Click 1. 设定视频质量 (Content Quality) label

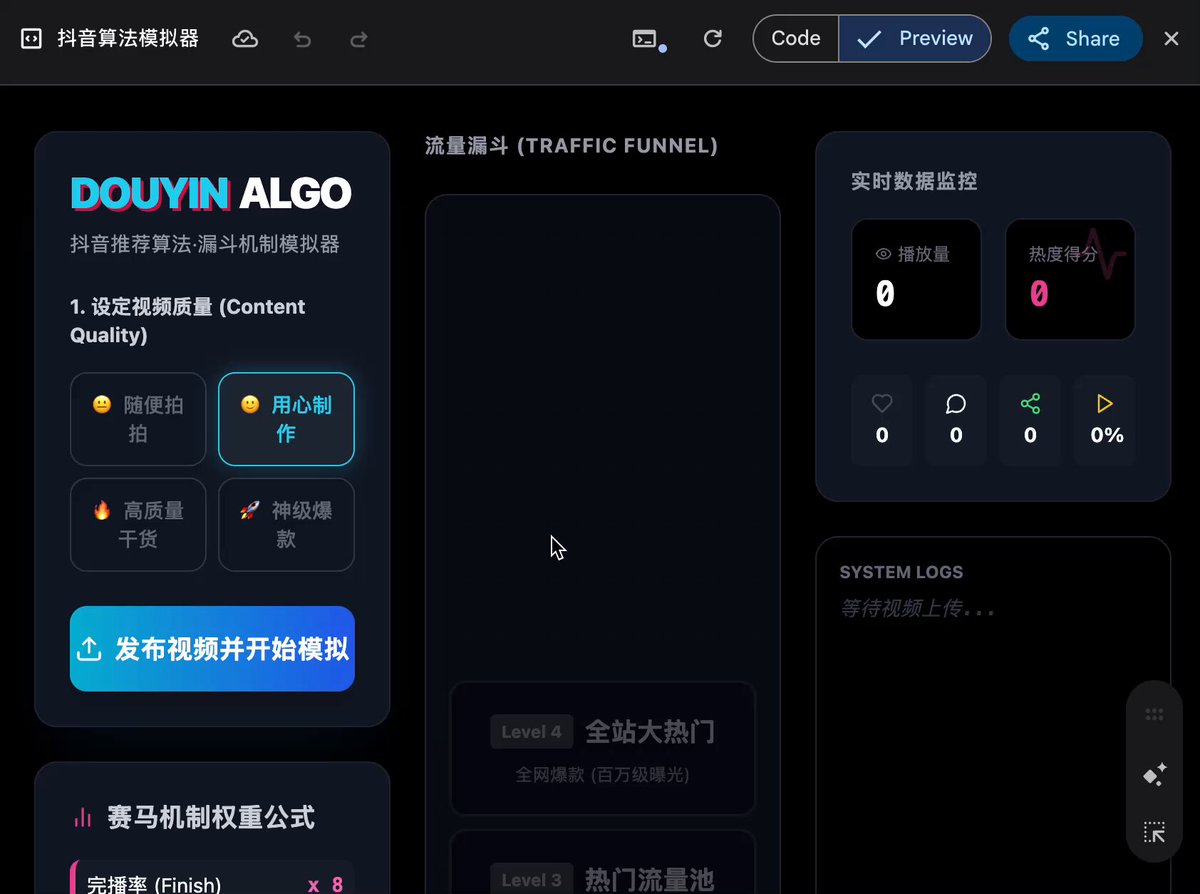(188, 321)
